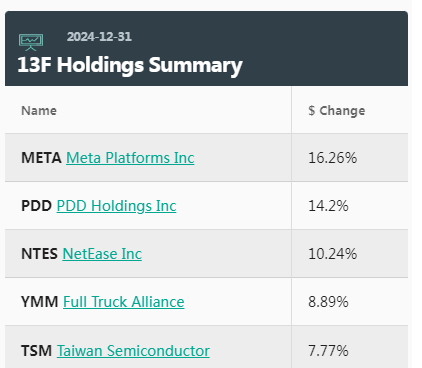
Task: Open the Meta Platforms Inc link
Action: 130,158
